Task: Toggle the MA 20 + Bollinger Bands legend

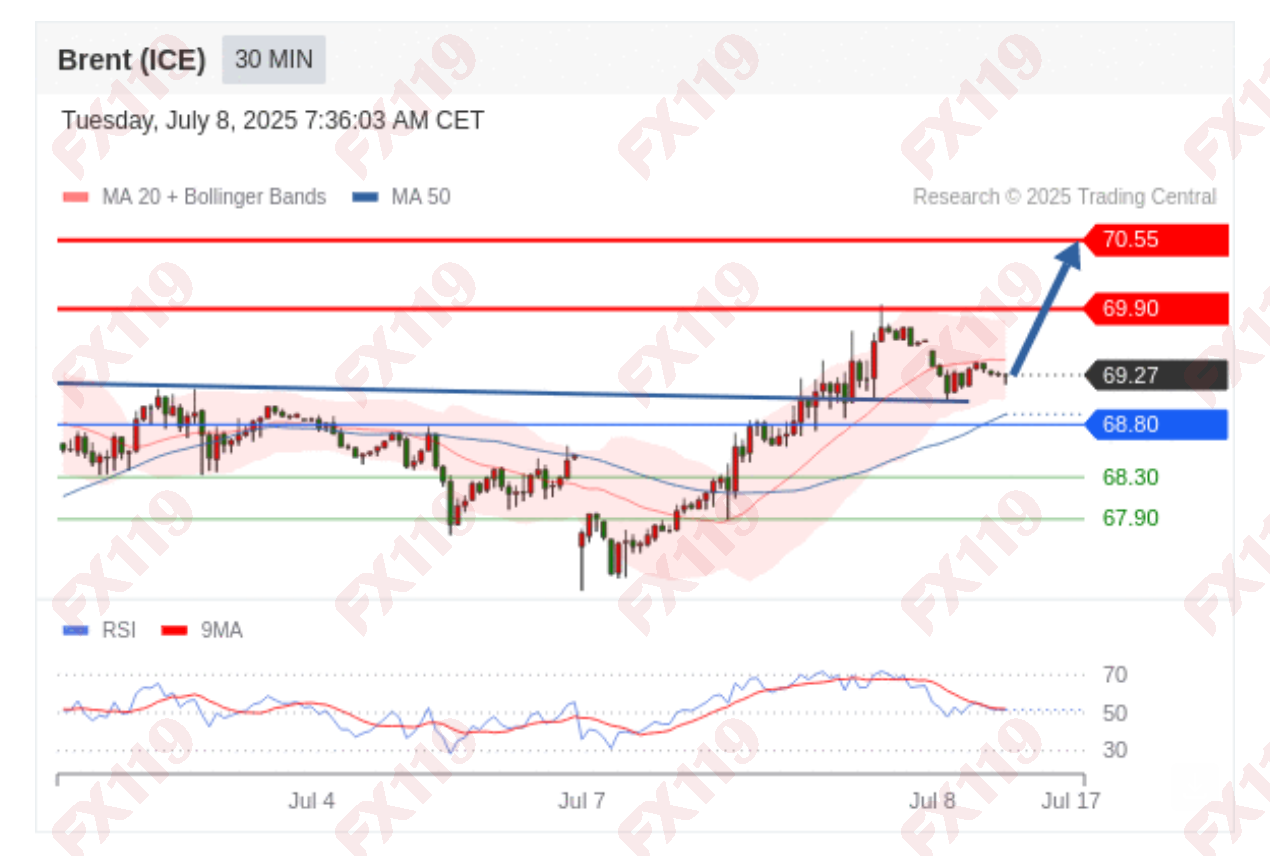Action: (x=194, y=197)
